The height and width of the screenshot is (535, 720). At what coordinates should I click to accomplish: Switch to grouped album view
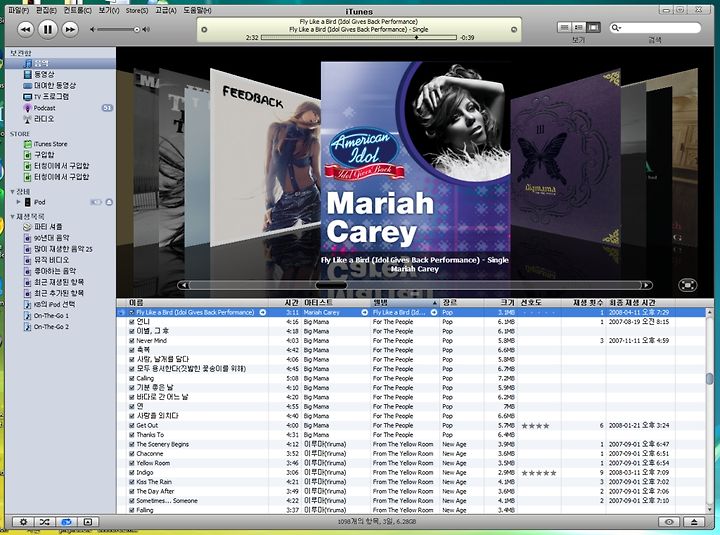point(579,28)
